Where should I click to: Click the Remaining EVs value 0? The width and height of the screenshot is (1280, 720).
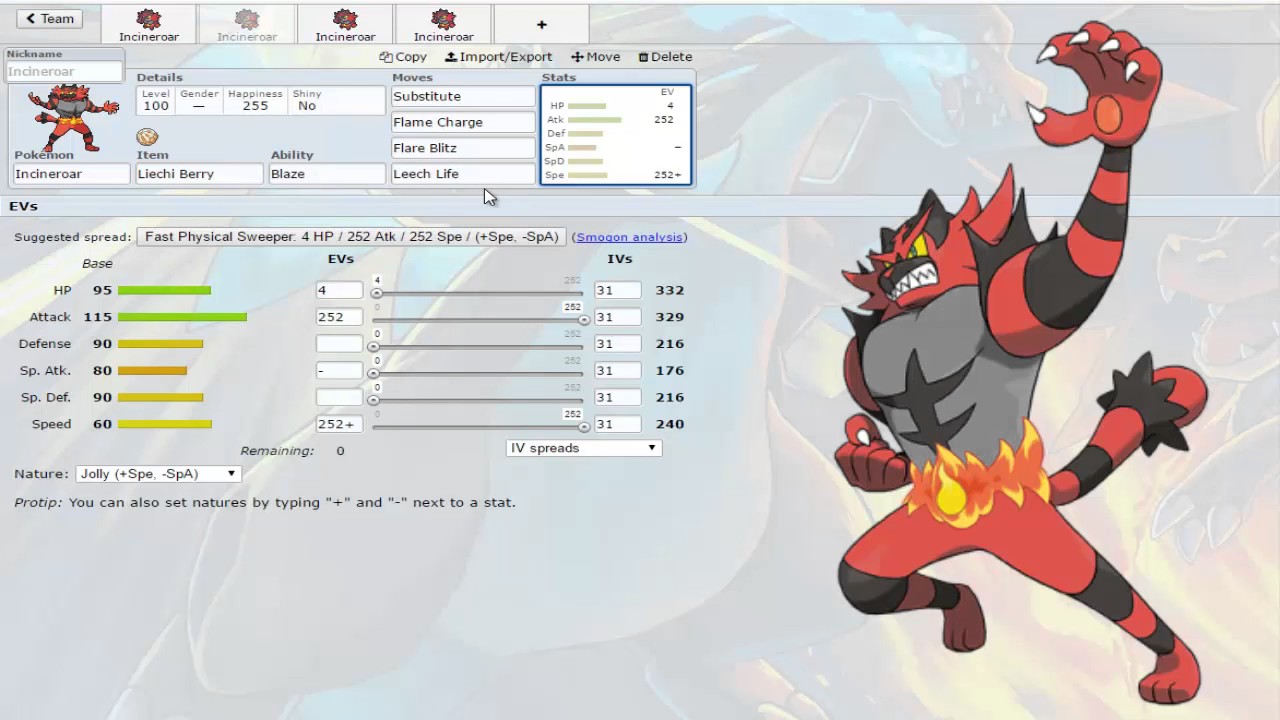340,451
